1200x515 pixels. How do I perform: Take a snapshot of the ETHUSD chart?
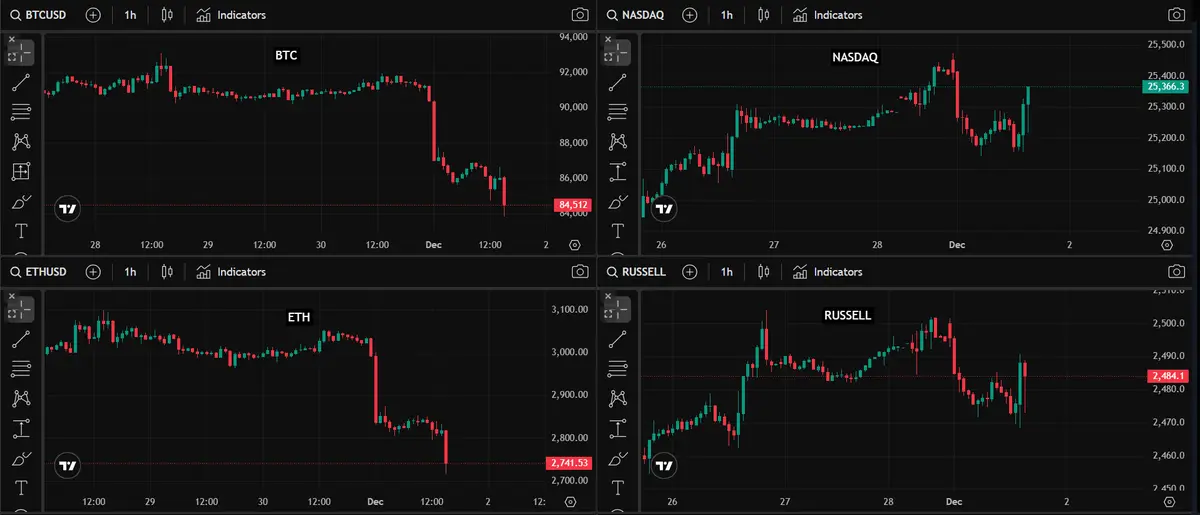579,271
